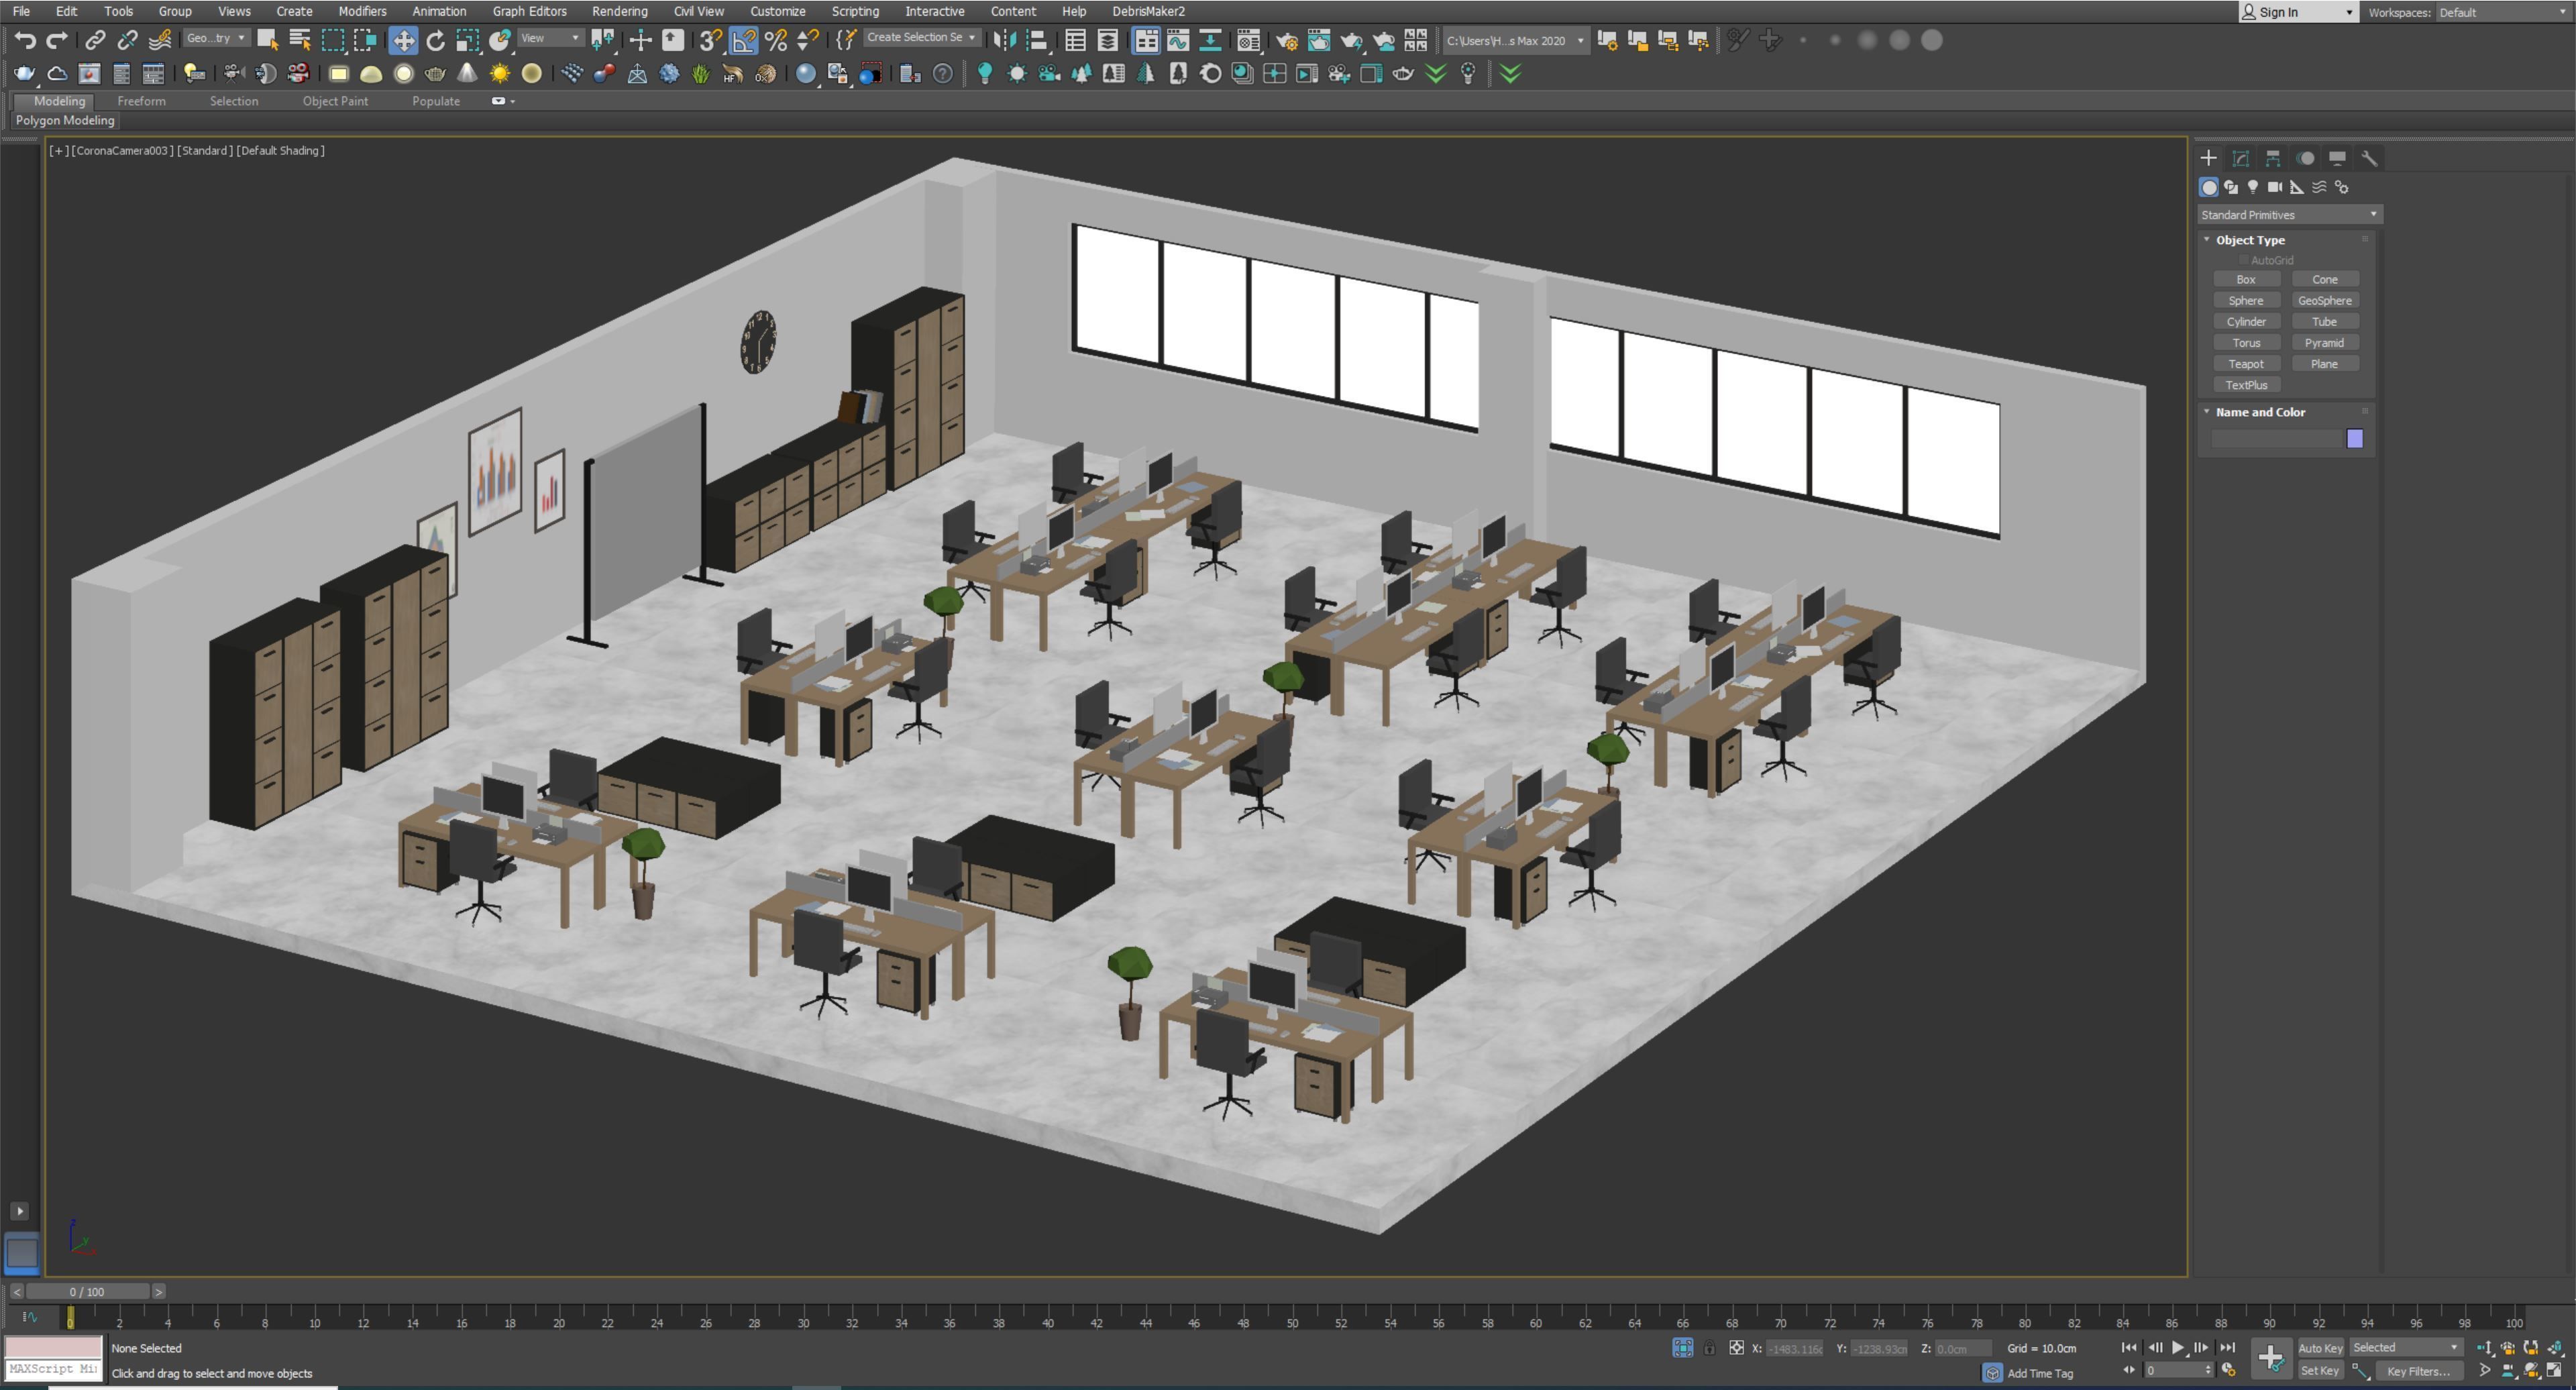Activate the Select and Rotate tool

(x=436, y=40)
